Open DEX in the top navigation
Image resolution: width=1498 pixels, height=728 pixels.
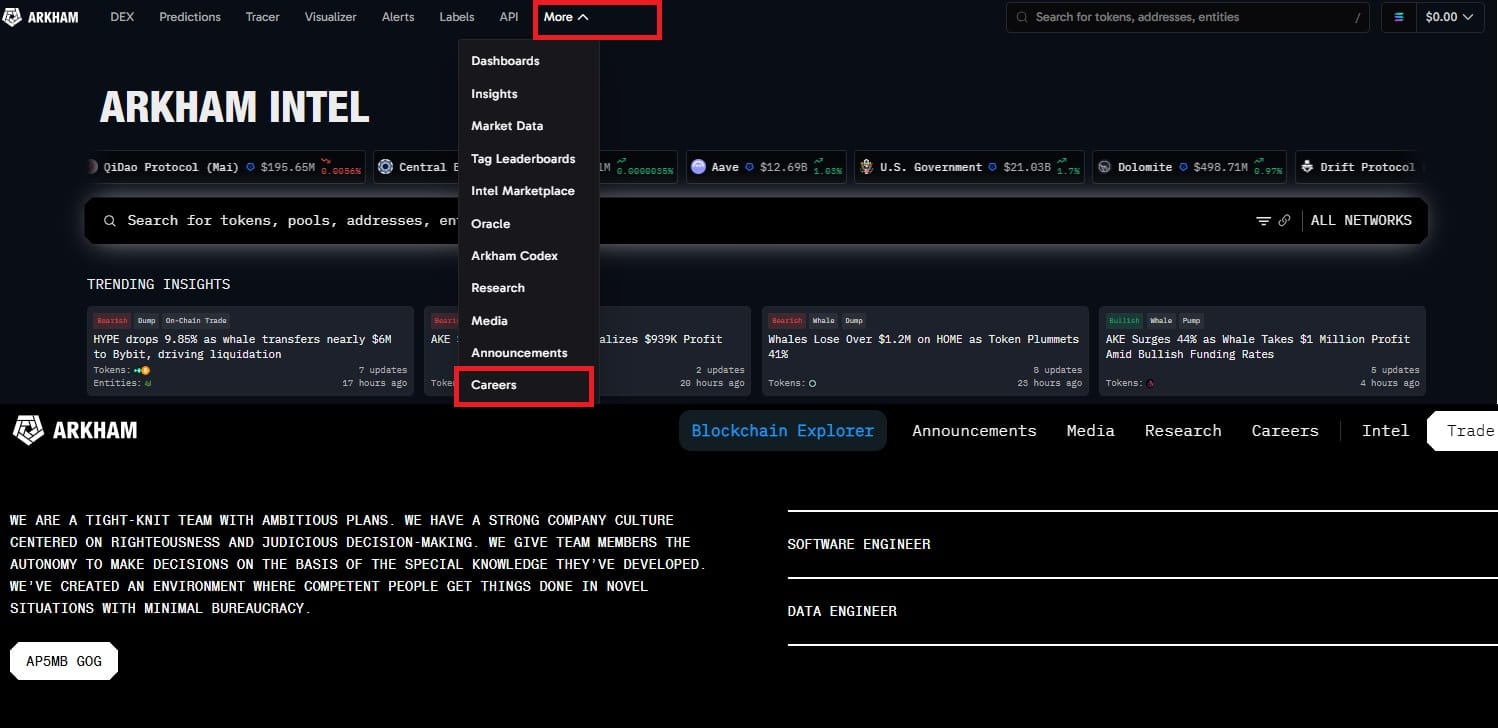[x=122, y=17]
